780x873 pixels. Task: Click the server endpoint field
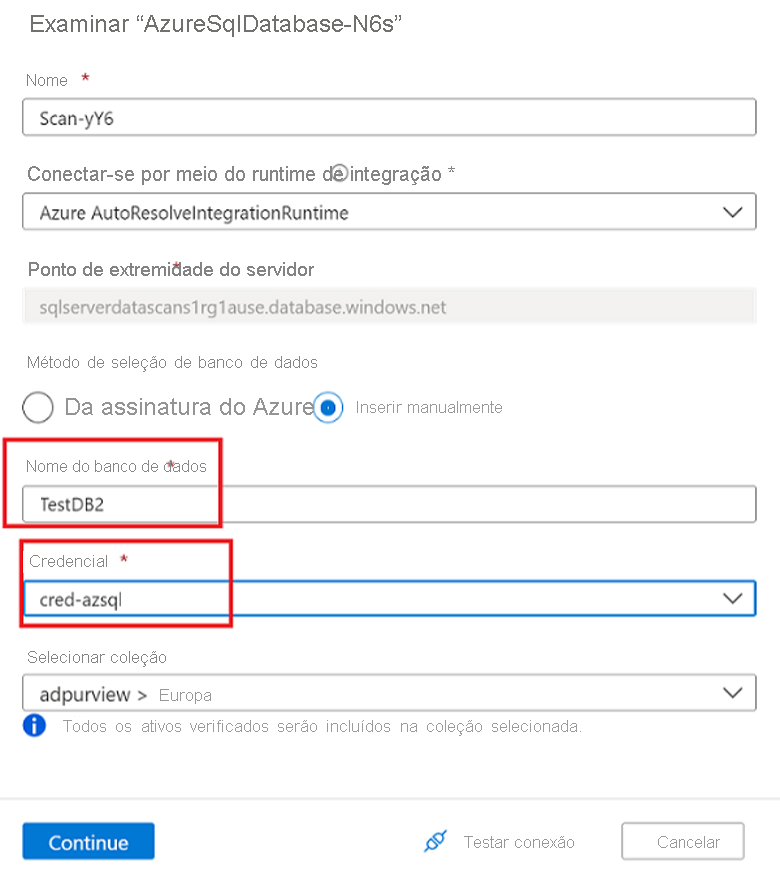[390, 307]
